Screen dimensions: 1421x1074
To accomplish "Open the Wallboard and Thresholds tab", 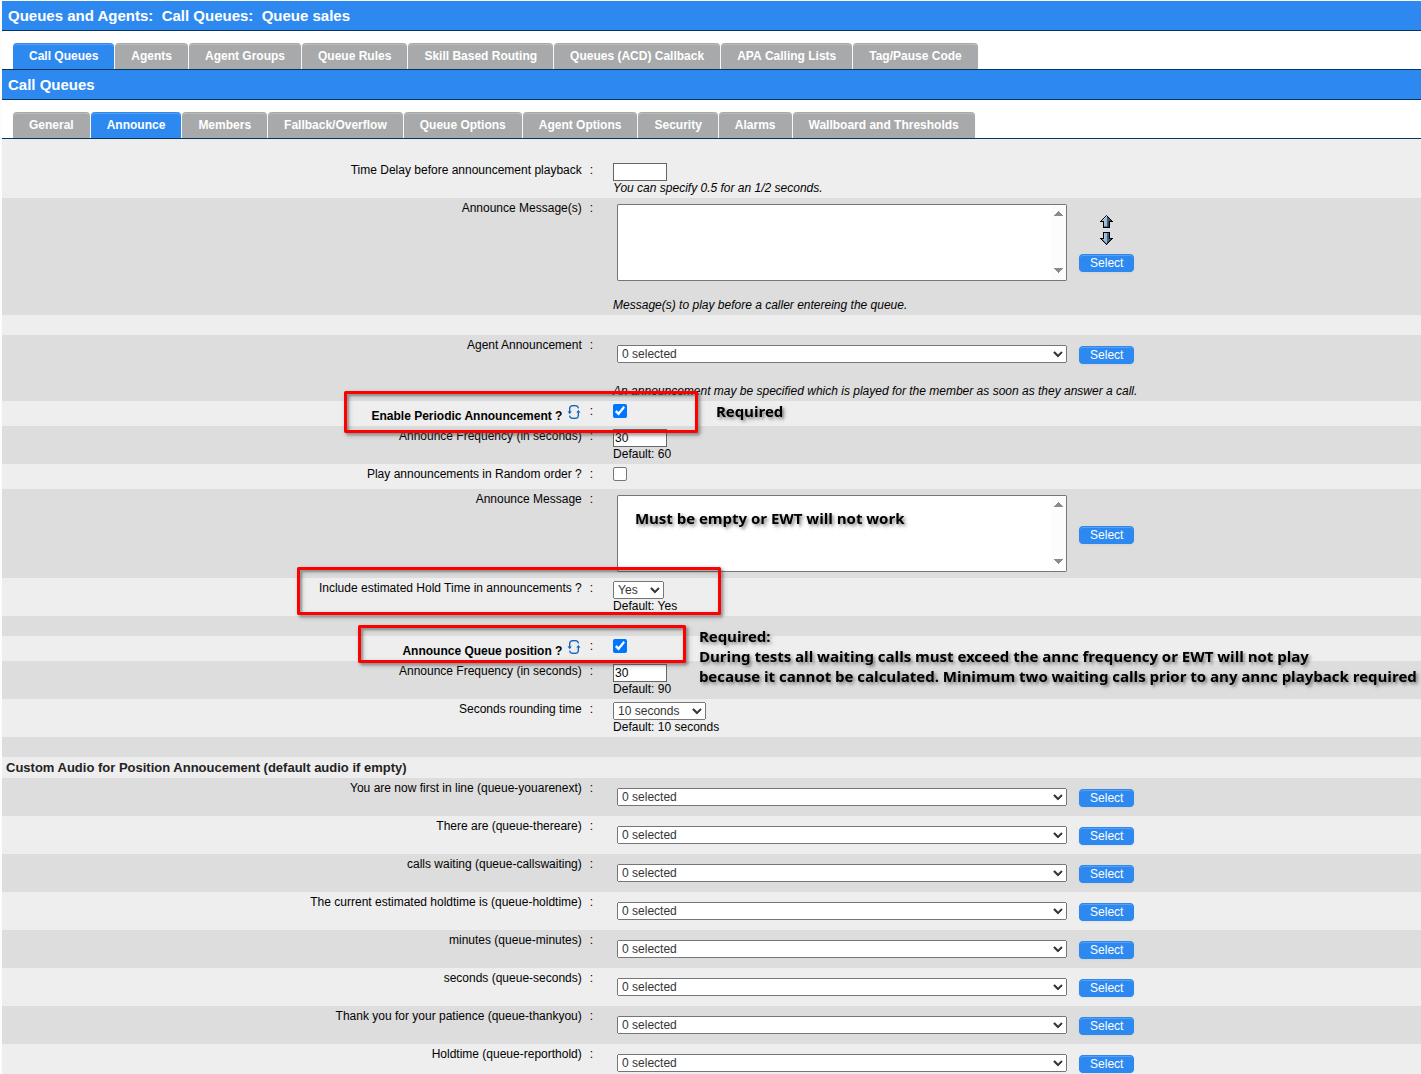I will click(x=883, y=125).
